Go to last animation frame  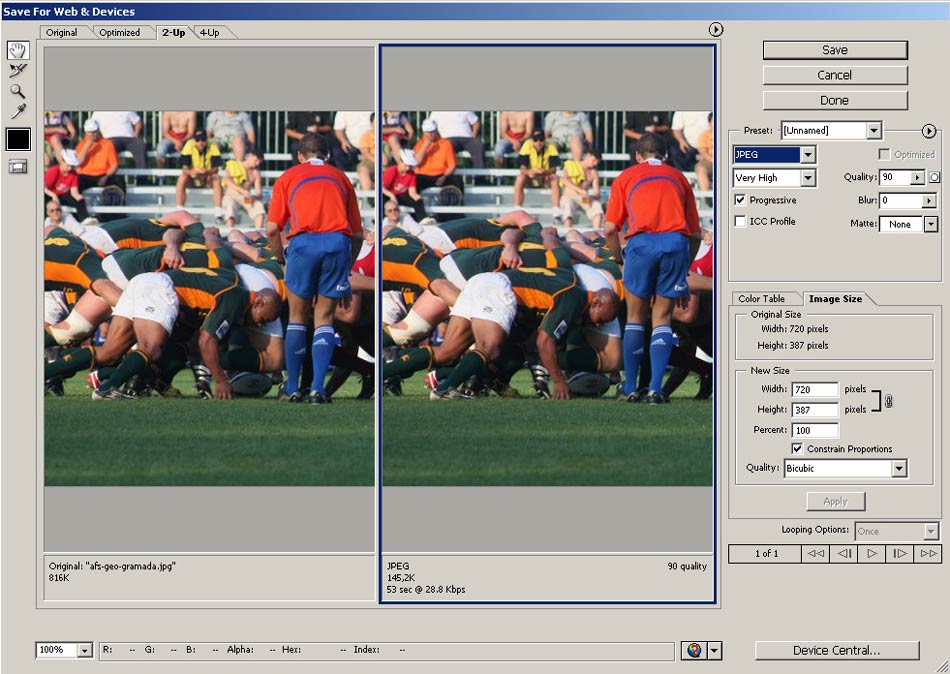coord(928,553)
